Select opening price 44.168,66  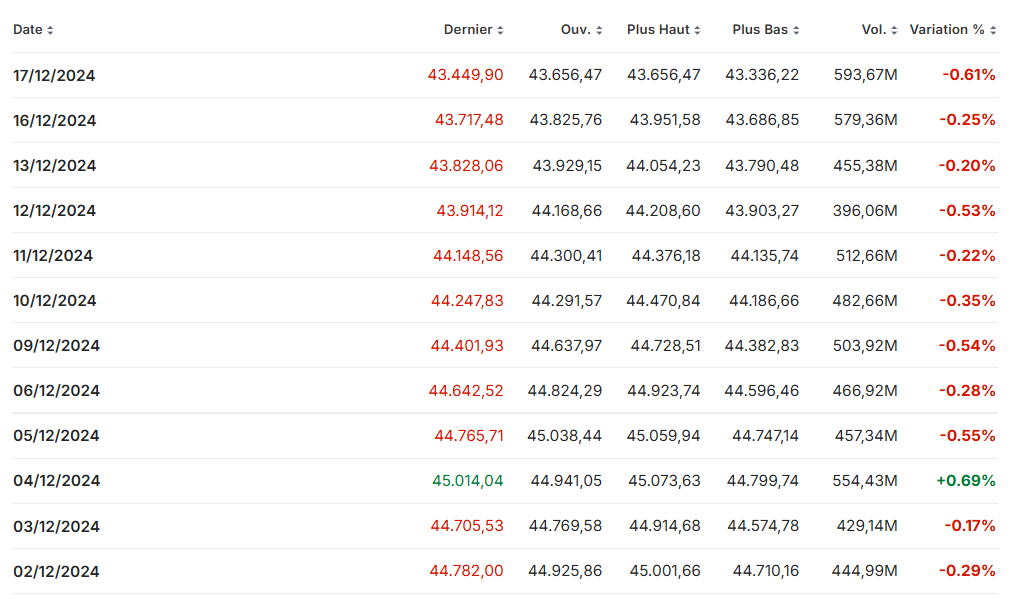tap(566, 210)
